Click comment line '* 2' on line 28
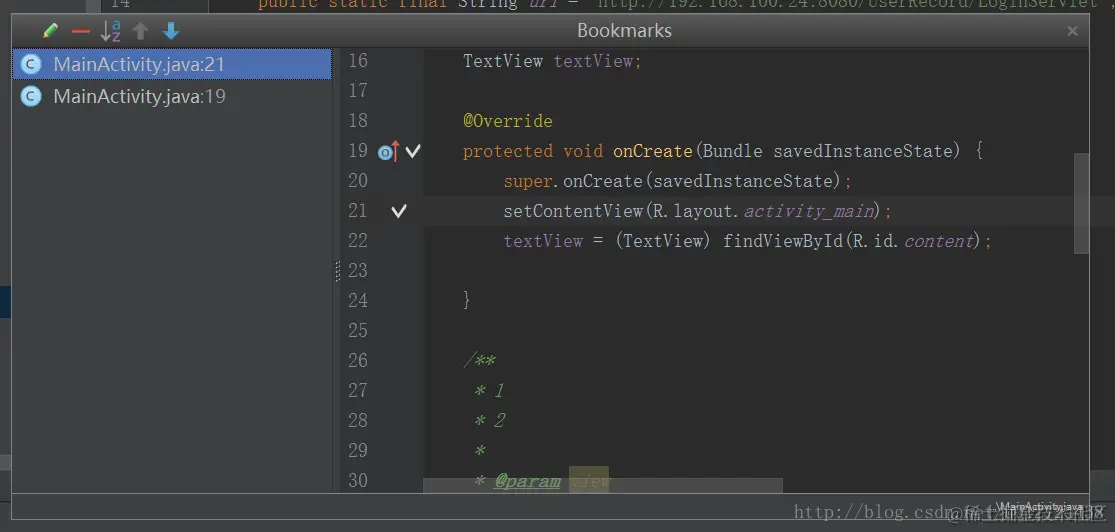The width and height of the screenshot is (1115, 532). [x=489, y=420]
